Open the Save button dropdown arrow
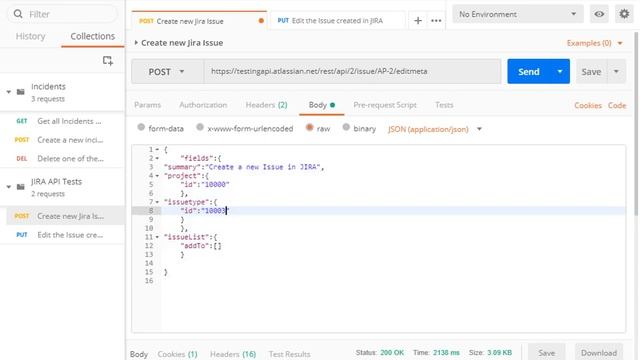Image resolution: width=640 pixels, height=360 pixels. (x=616, y=71)
